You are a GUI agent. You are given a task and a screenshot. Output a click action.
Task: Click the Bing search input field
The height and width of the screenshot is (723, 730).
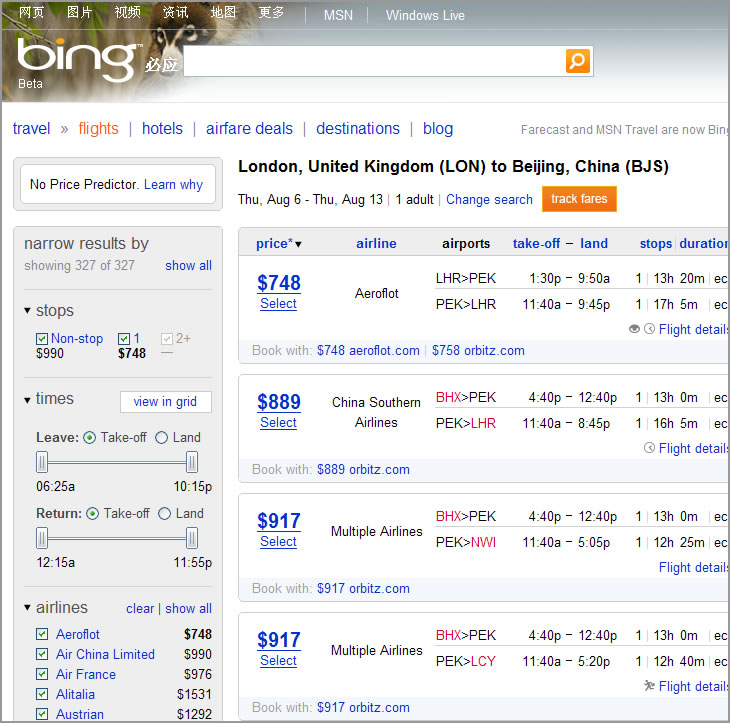(374, 61)
